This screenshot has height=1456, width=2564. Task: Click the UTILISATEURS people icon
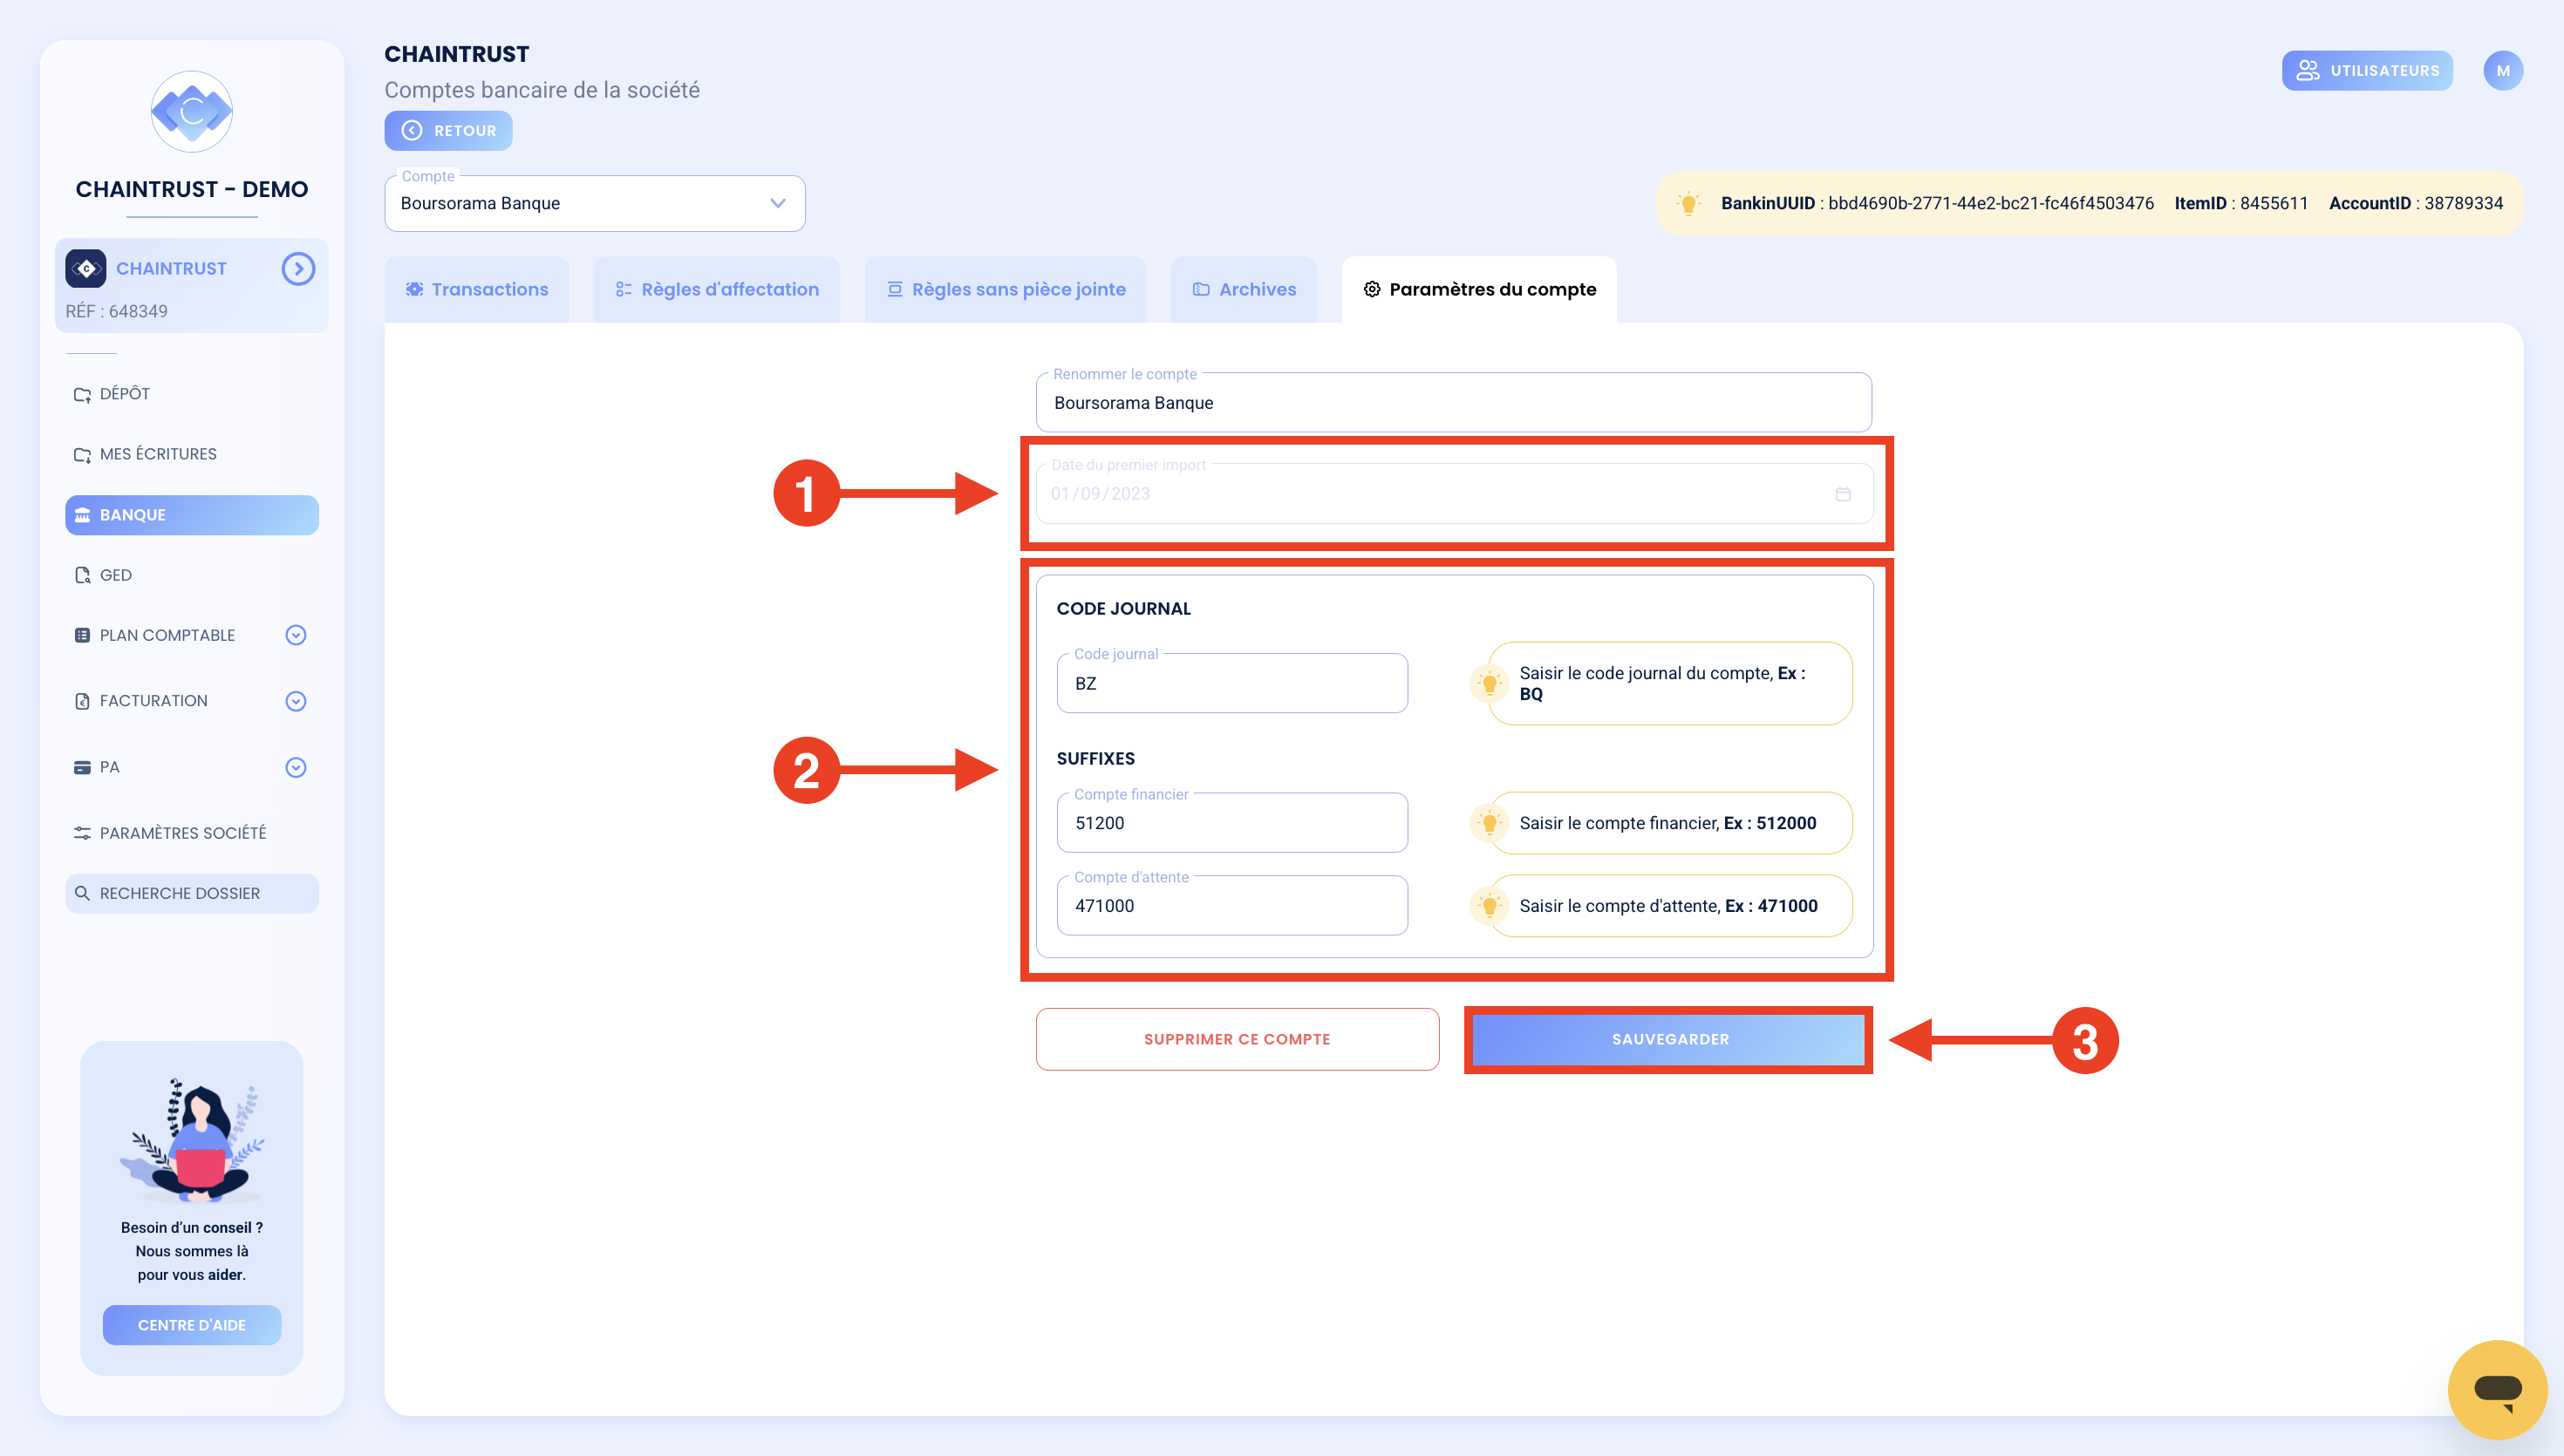(x=2308, y=71)
